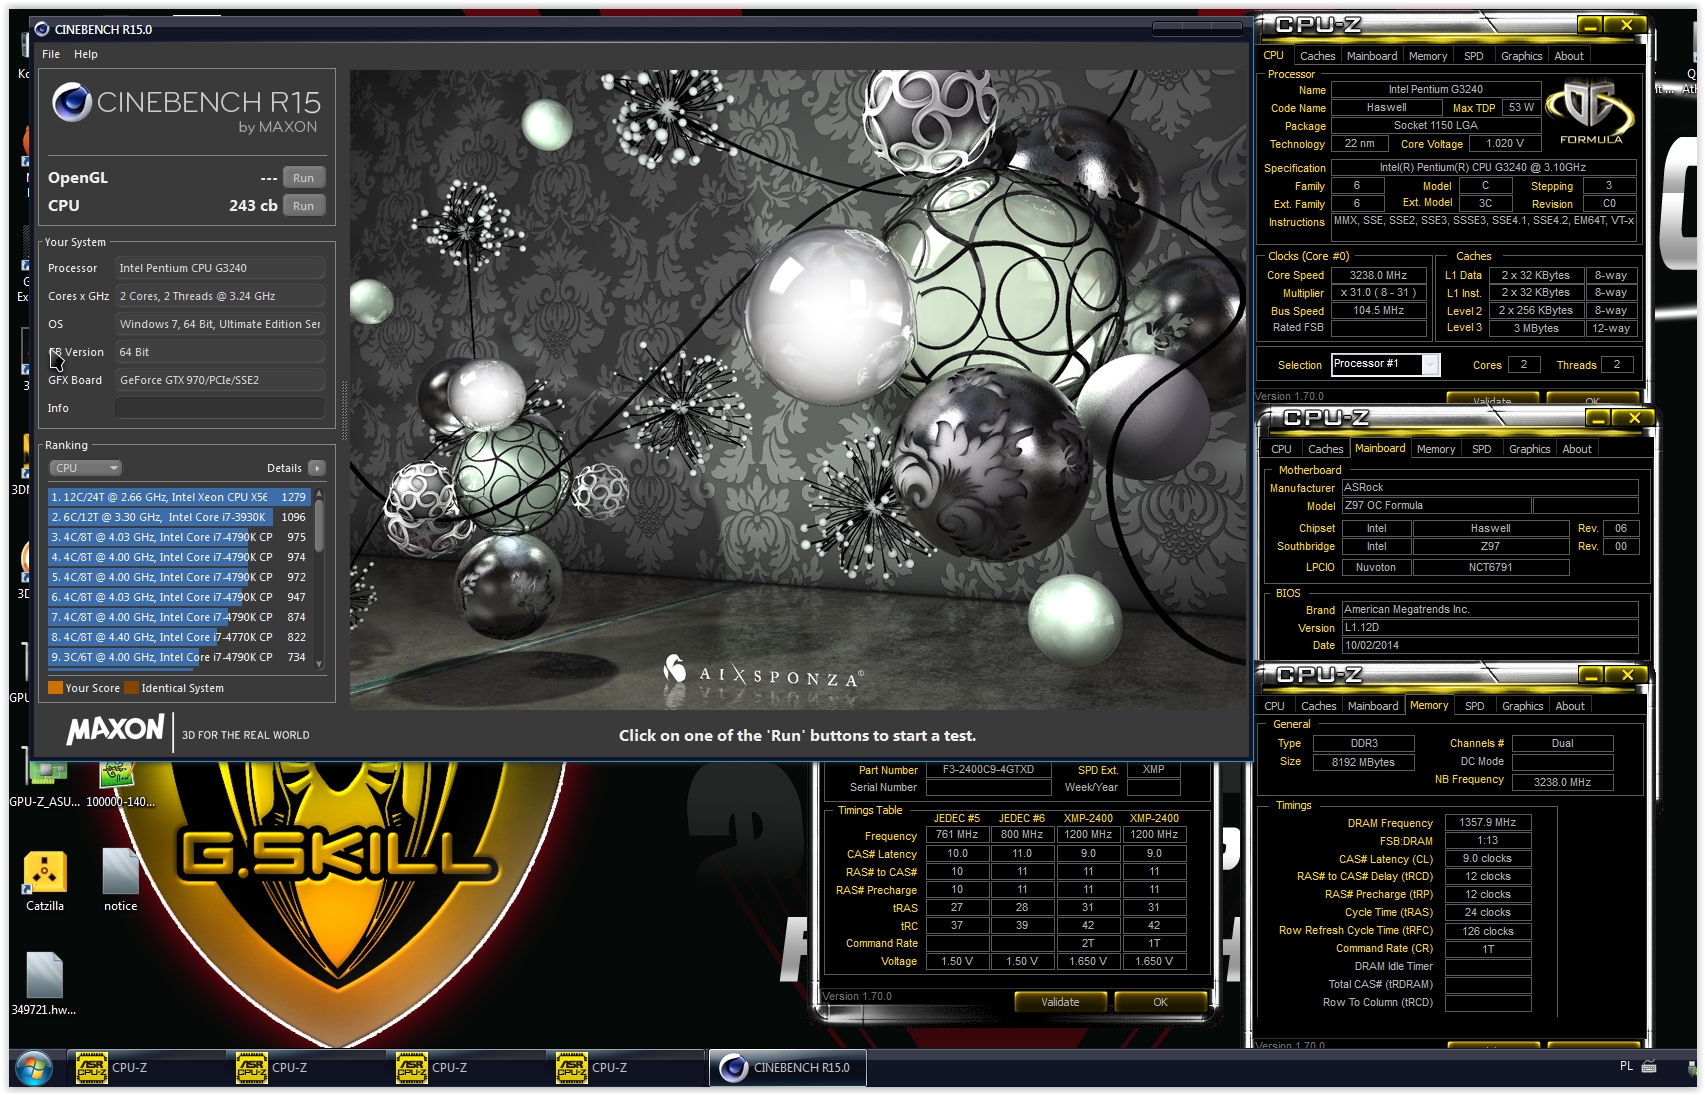The height and width of the screenshot is (1095, 1705).
Task: Open Caches tab in top CPU-Z window
Action: click(x=1317, y=56)
